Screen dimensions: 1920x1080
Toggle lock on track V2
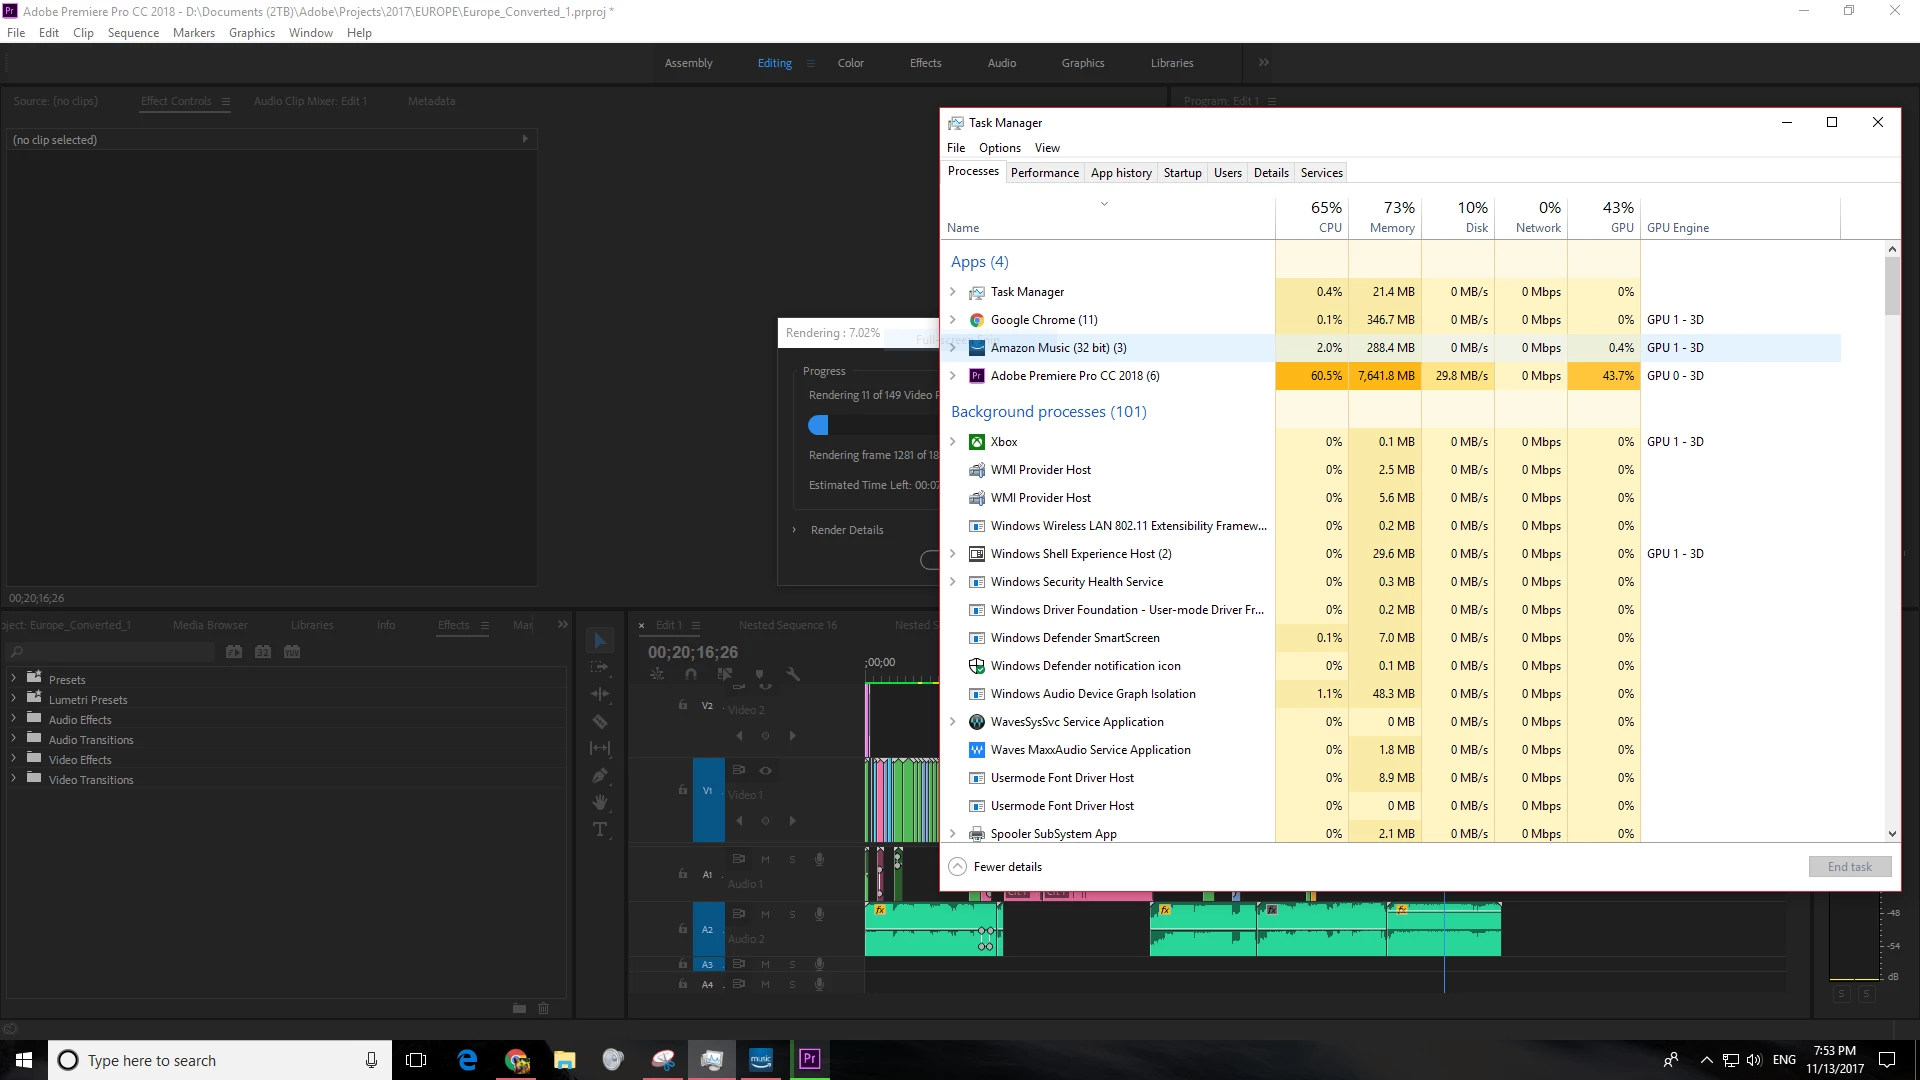pos(683,705)
